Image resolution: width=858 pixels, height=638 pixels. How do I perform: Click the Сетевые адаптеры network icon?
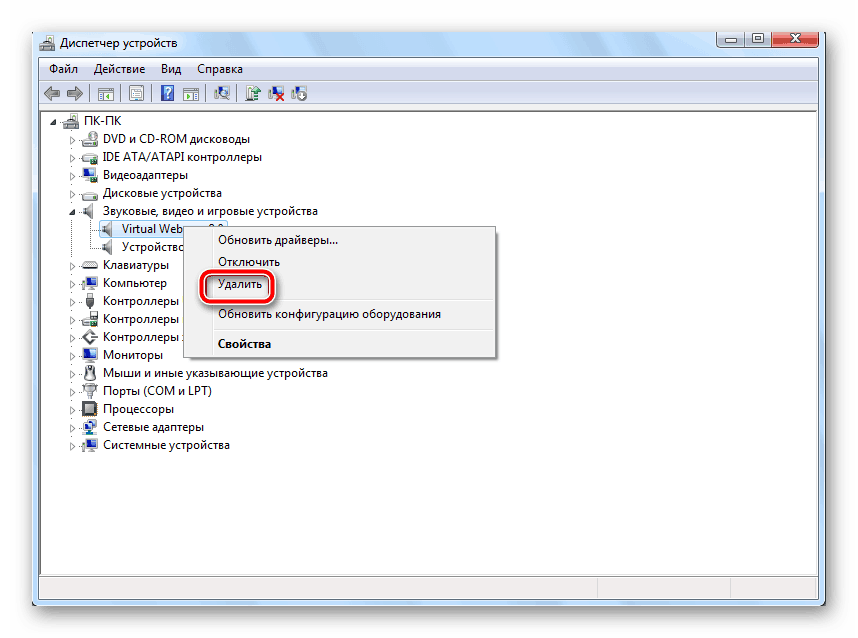click(90, 427)
